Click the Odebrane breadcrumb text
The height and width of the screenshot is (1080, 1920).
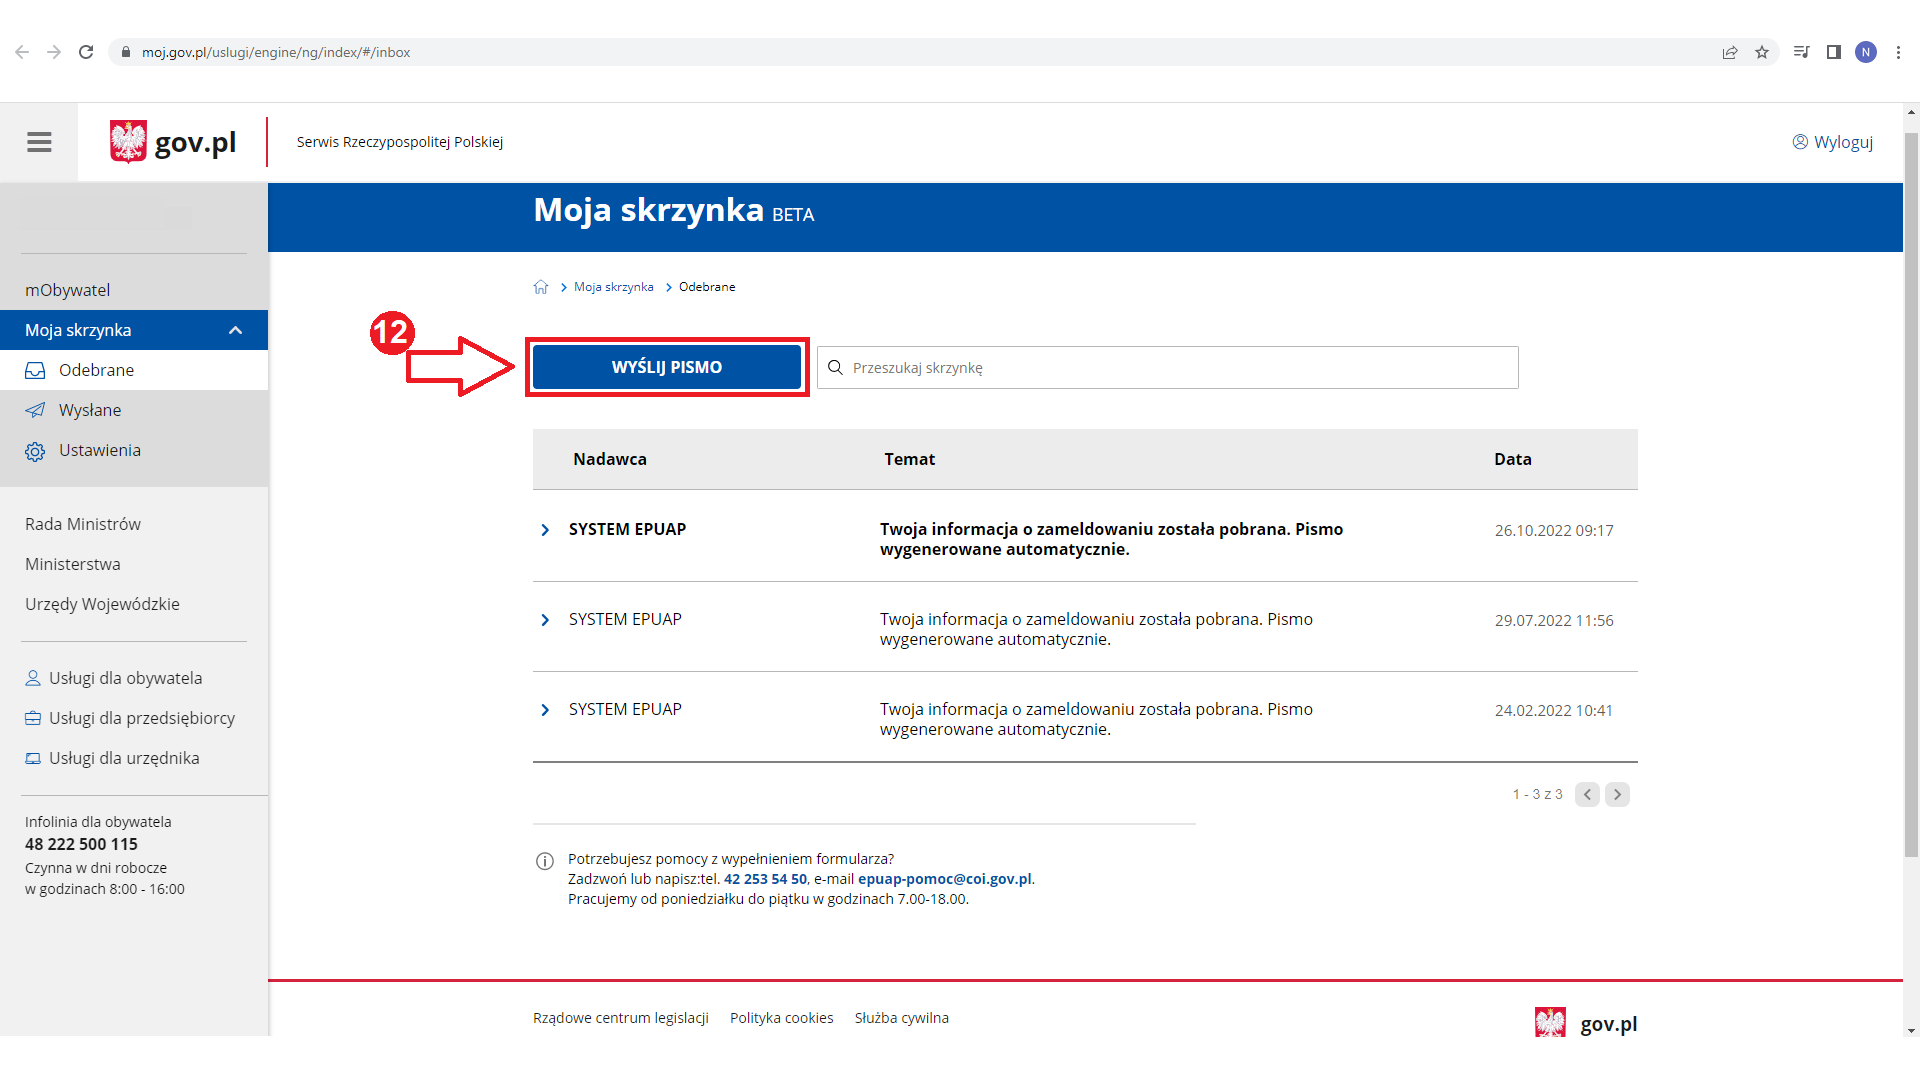click(x=707, y=287)
